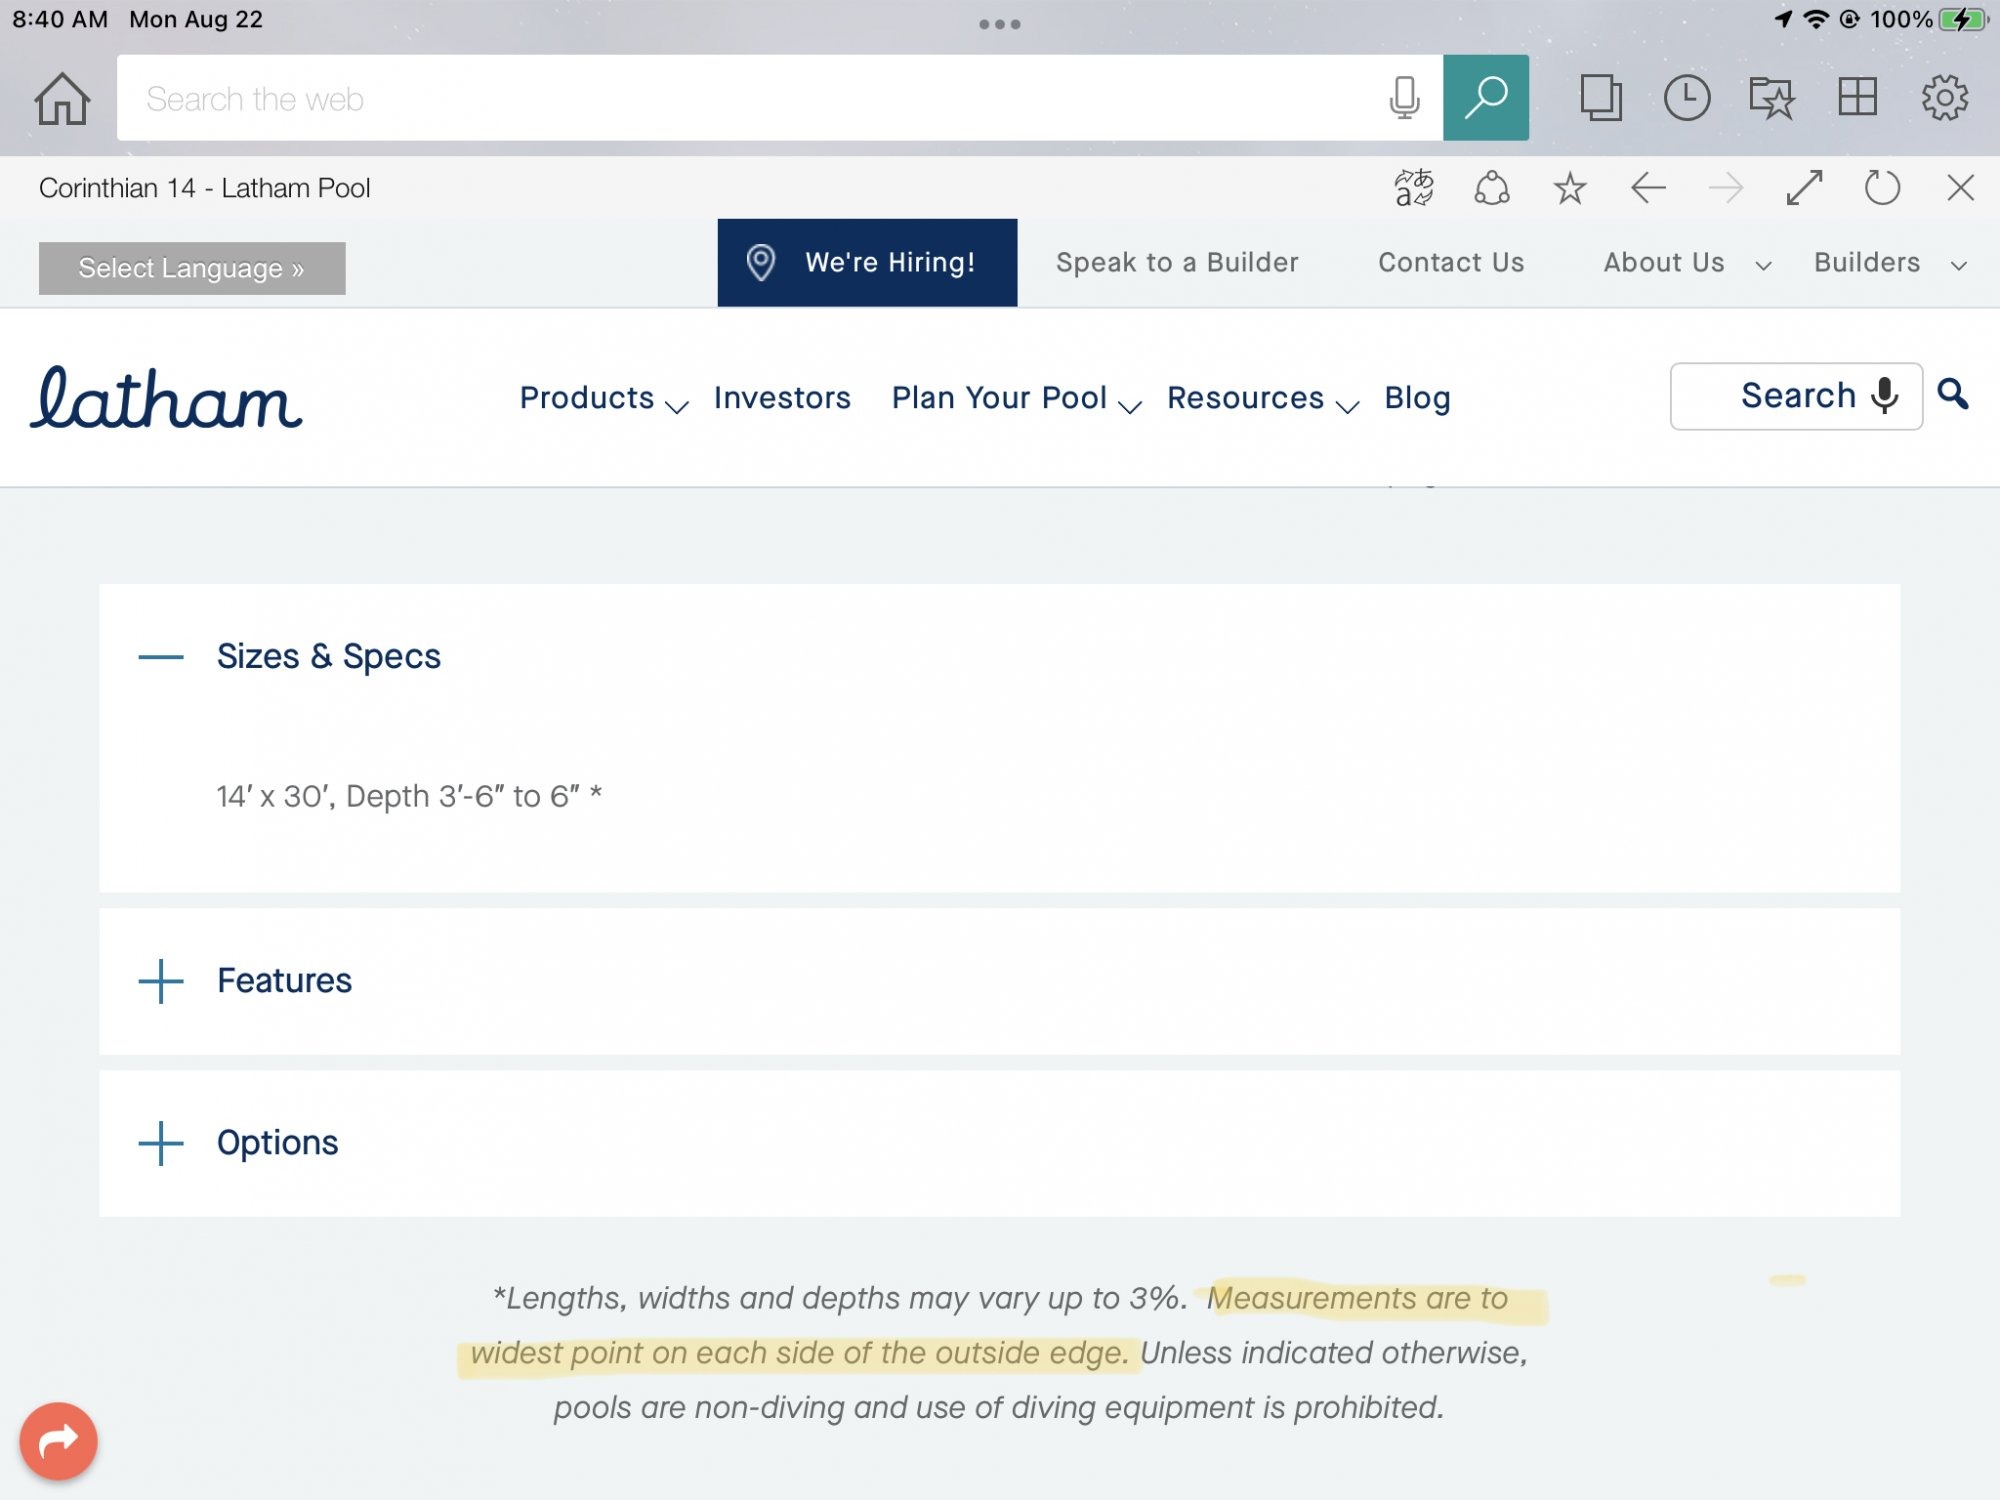
Task: Expand the Plan Your Pool menu
Action: click(x=1016, y=398)
